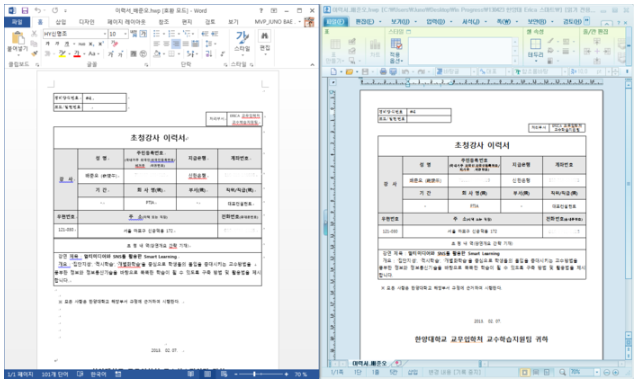This screenshot has width=637, height=385.
Task: Click the Word zoom slider handle
Action: 255,374
